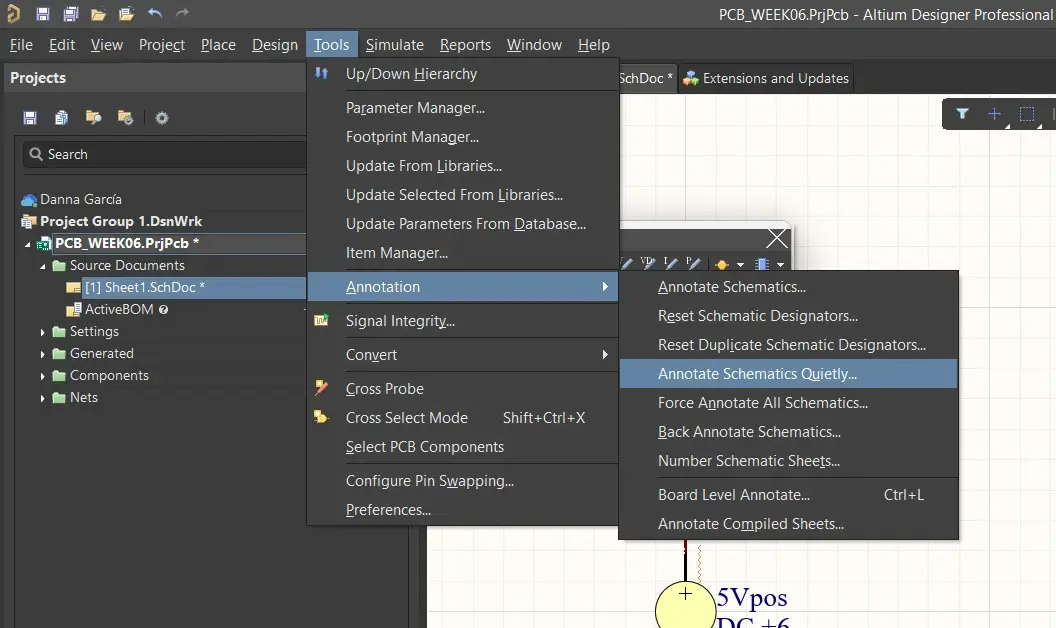Click the folder-with-gear project options icon
The image size is (1056, 628).
tap(125, 118)
